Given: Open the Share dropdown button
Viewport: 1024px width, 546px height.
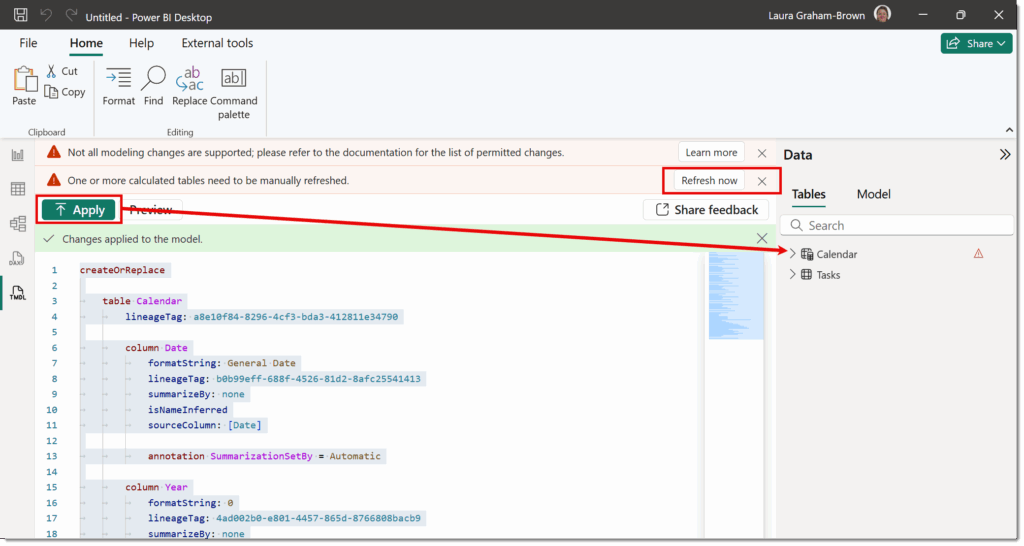Looking at the screenshot, I should click(x=976, y=43).
